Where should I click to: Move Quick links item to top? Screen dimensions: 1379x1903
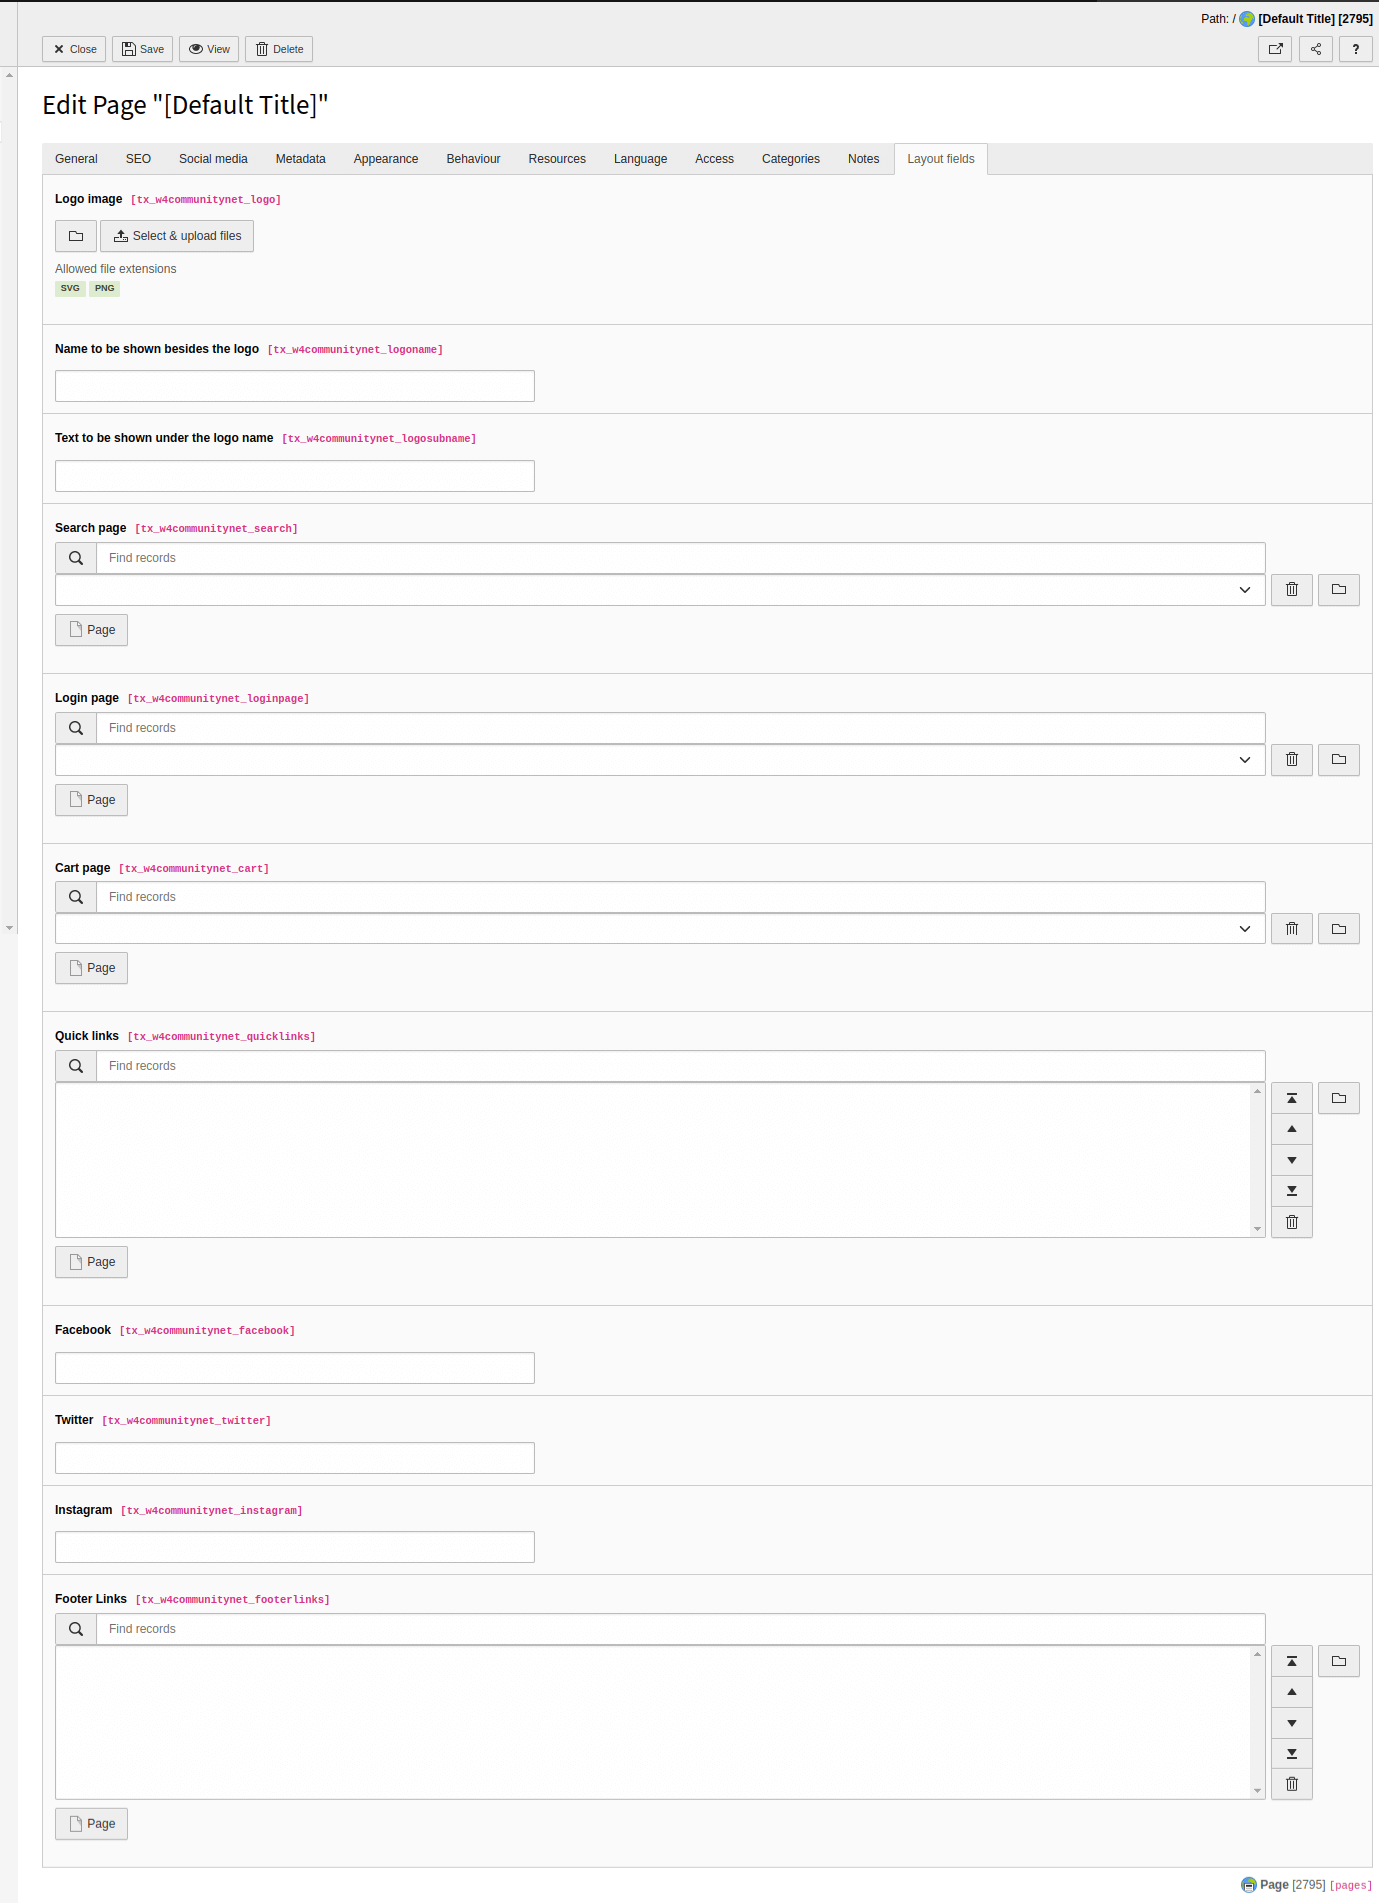1292,1098
